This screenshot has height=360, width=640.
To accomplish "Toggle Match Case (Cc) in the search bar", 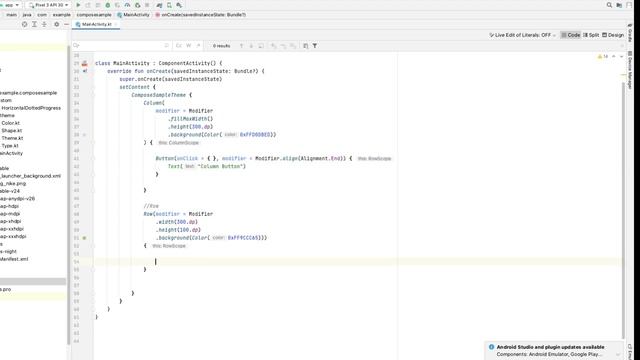I will 179,46.
